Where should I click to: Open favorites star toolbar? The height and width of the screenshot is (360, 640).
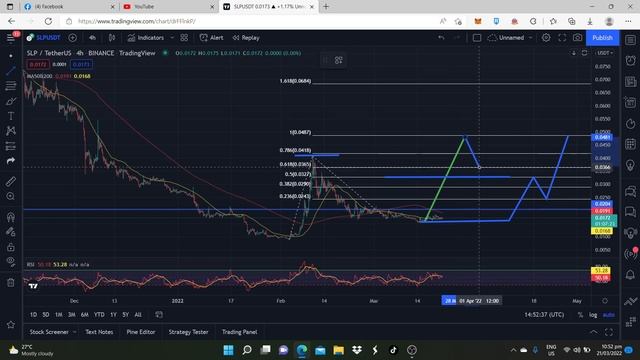tap(11, 324)
